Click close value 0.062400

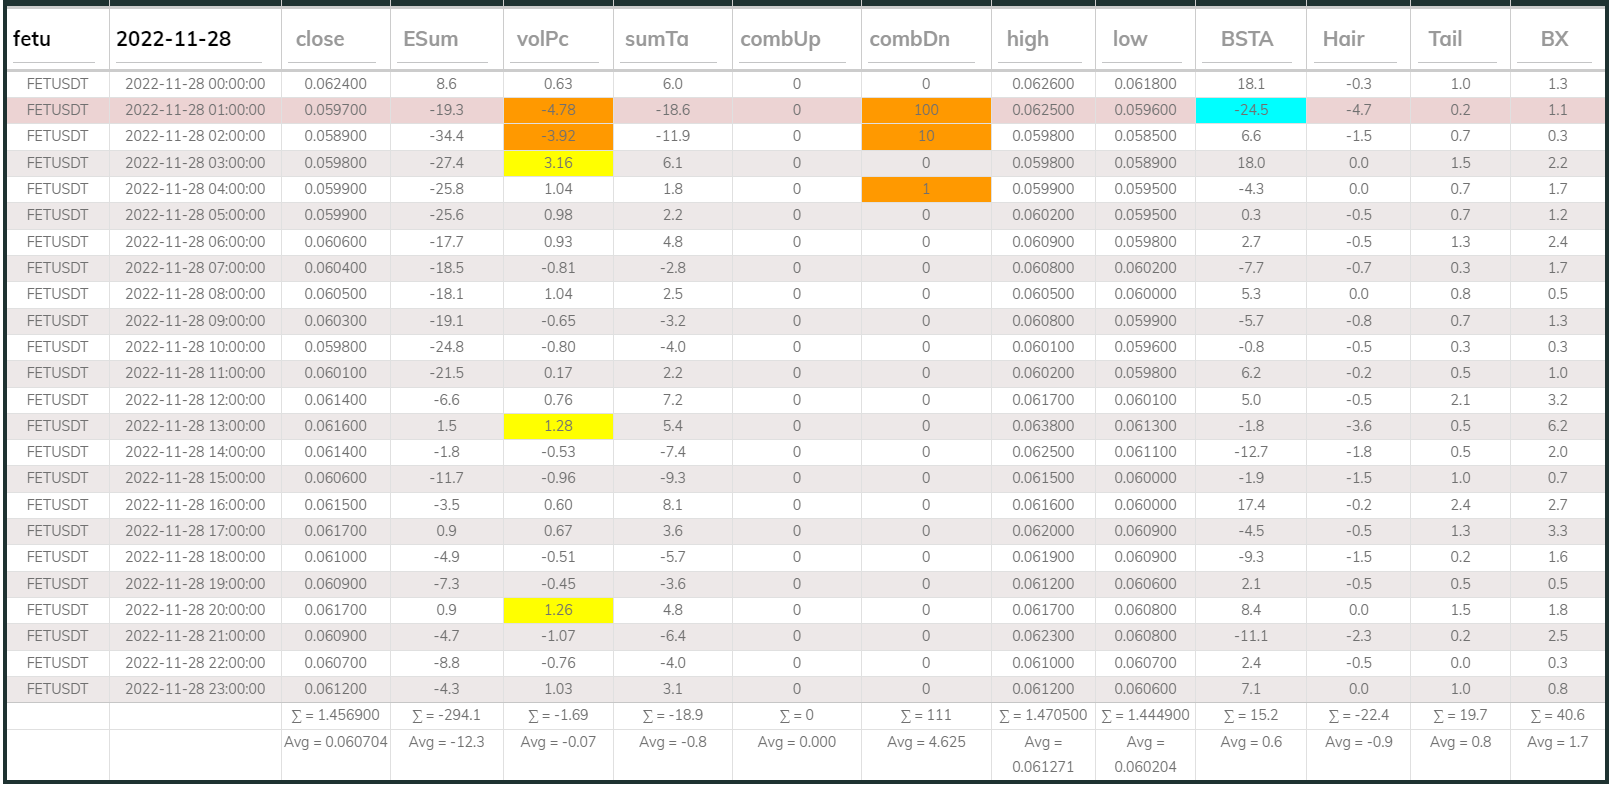tap(335, 84)
